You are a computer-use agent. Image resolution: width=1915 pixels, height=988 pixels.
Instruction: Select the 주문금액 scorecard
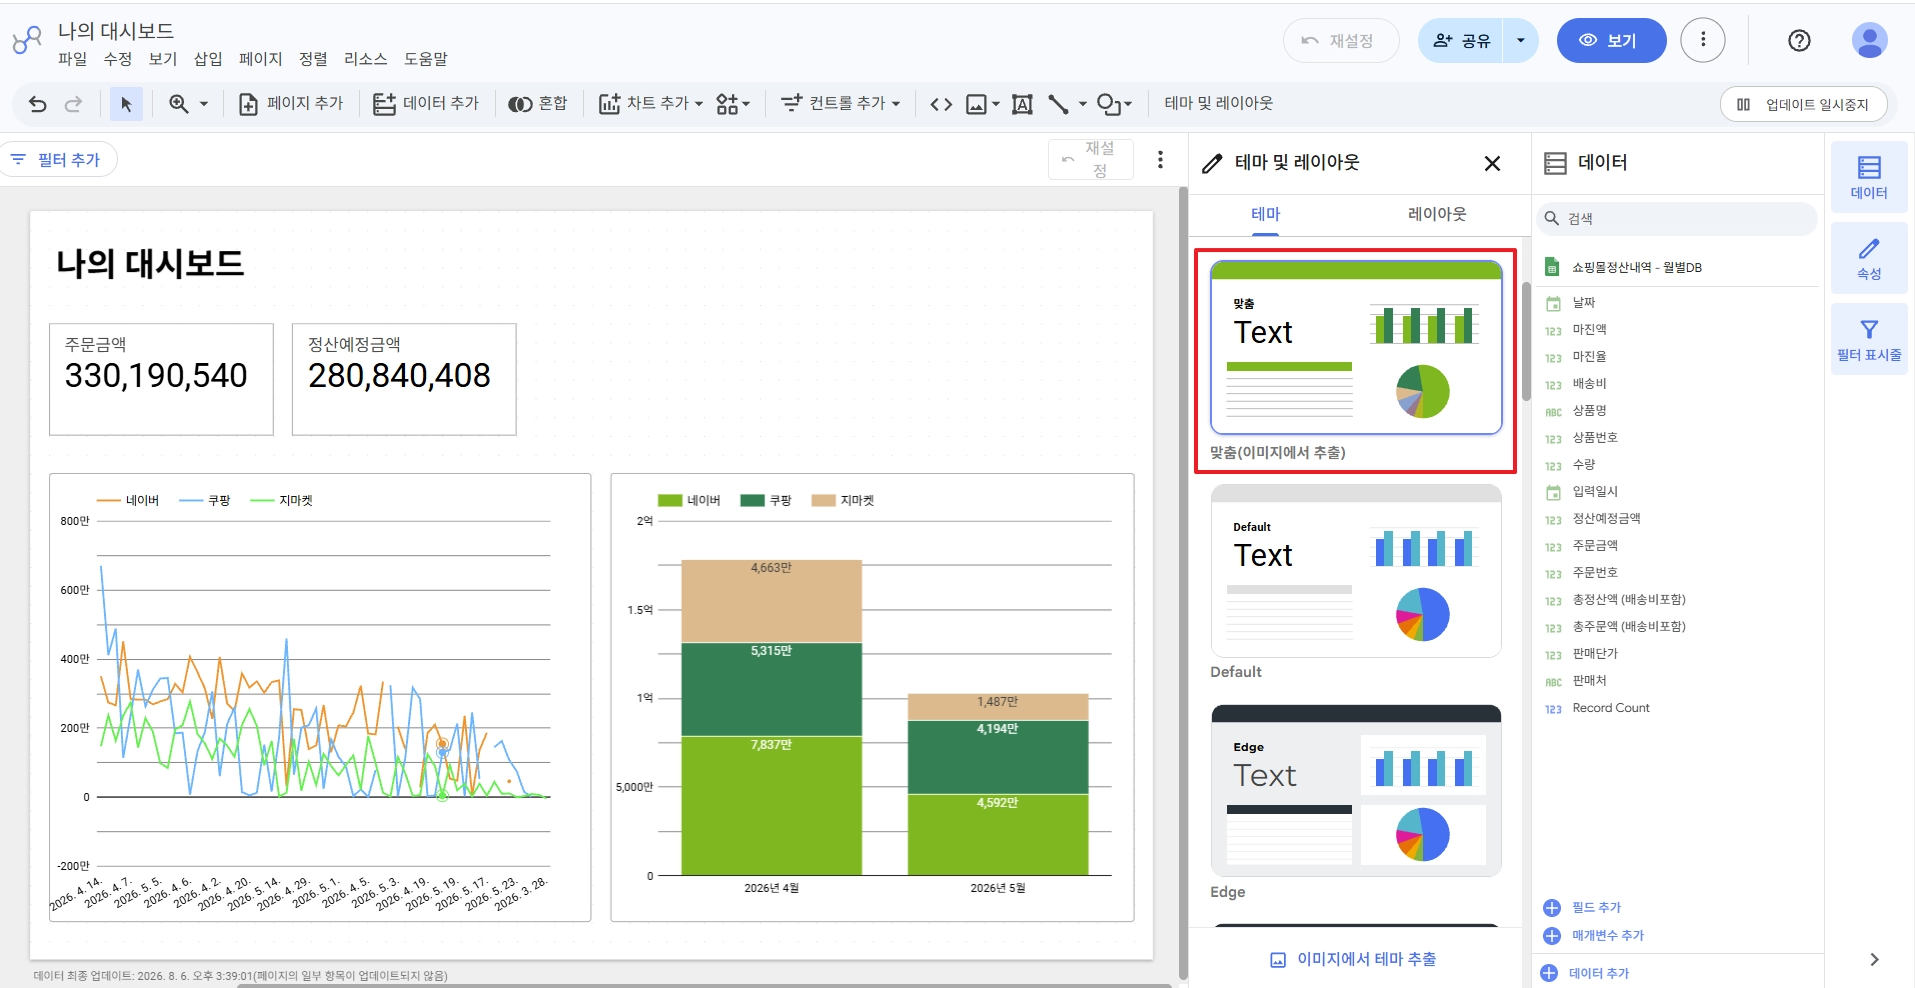click(161, 379)
